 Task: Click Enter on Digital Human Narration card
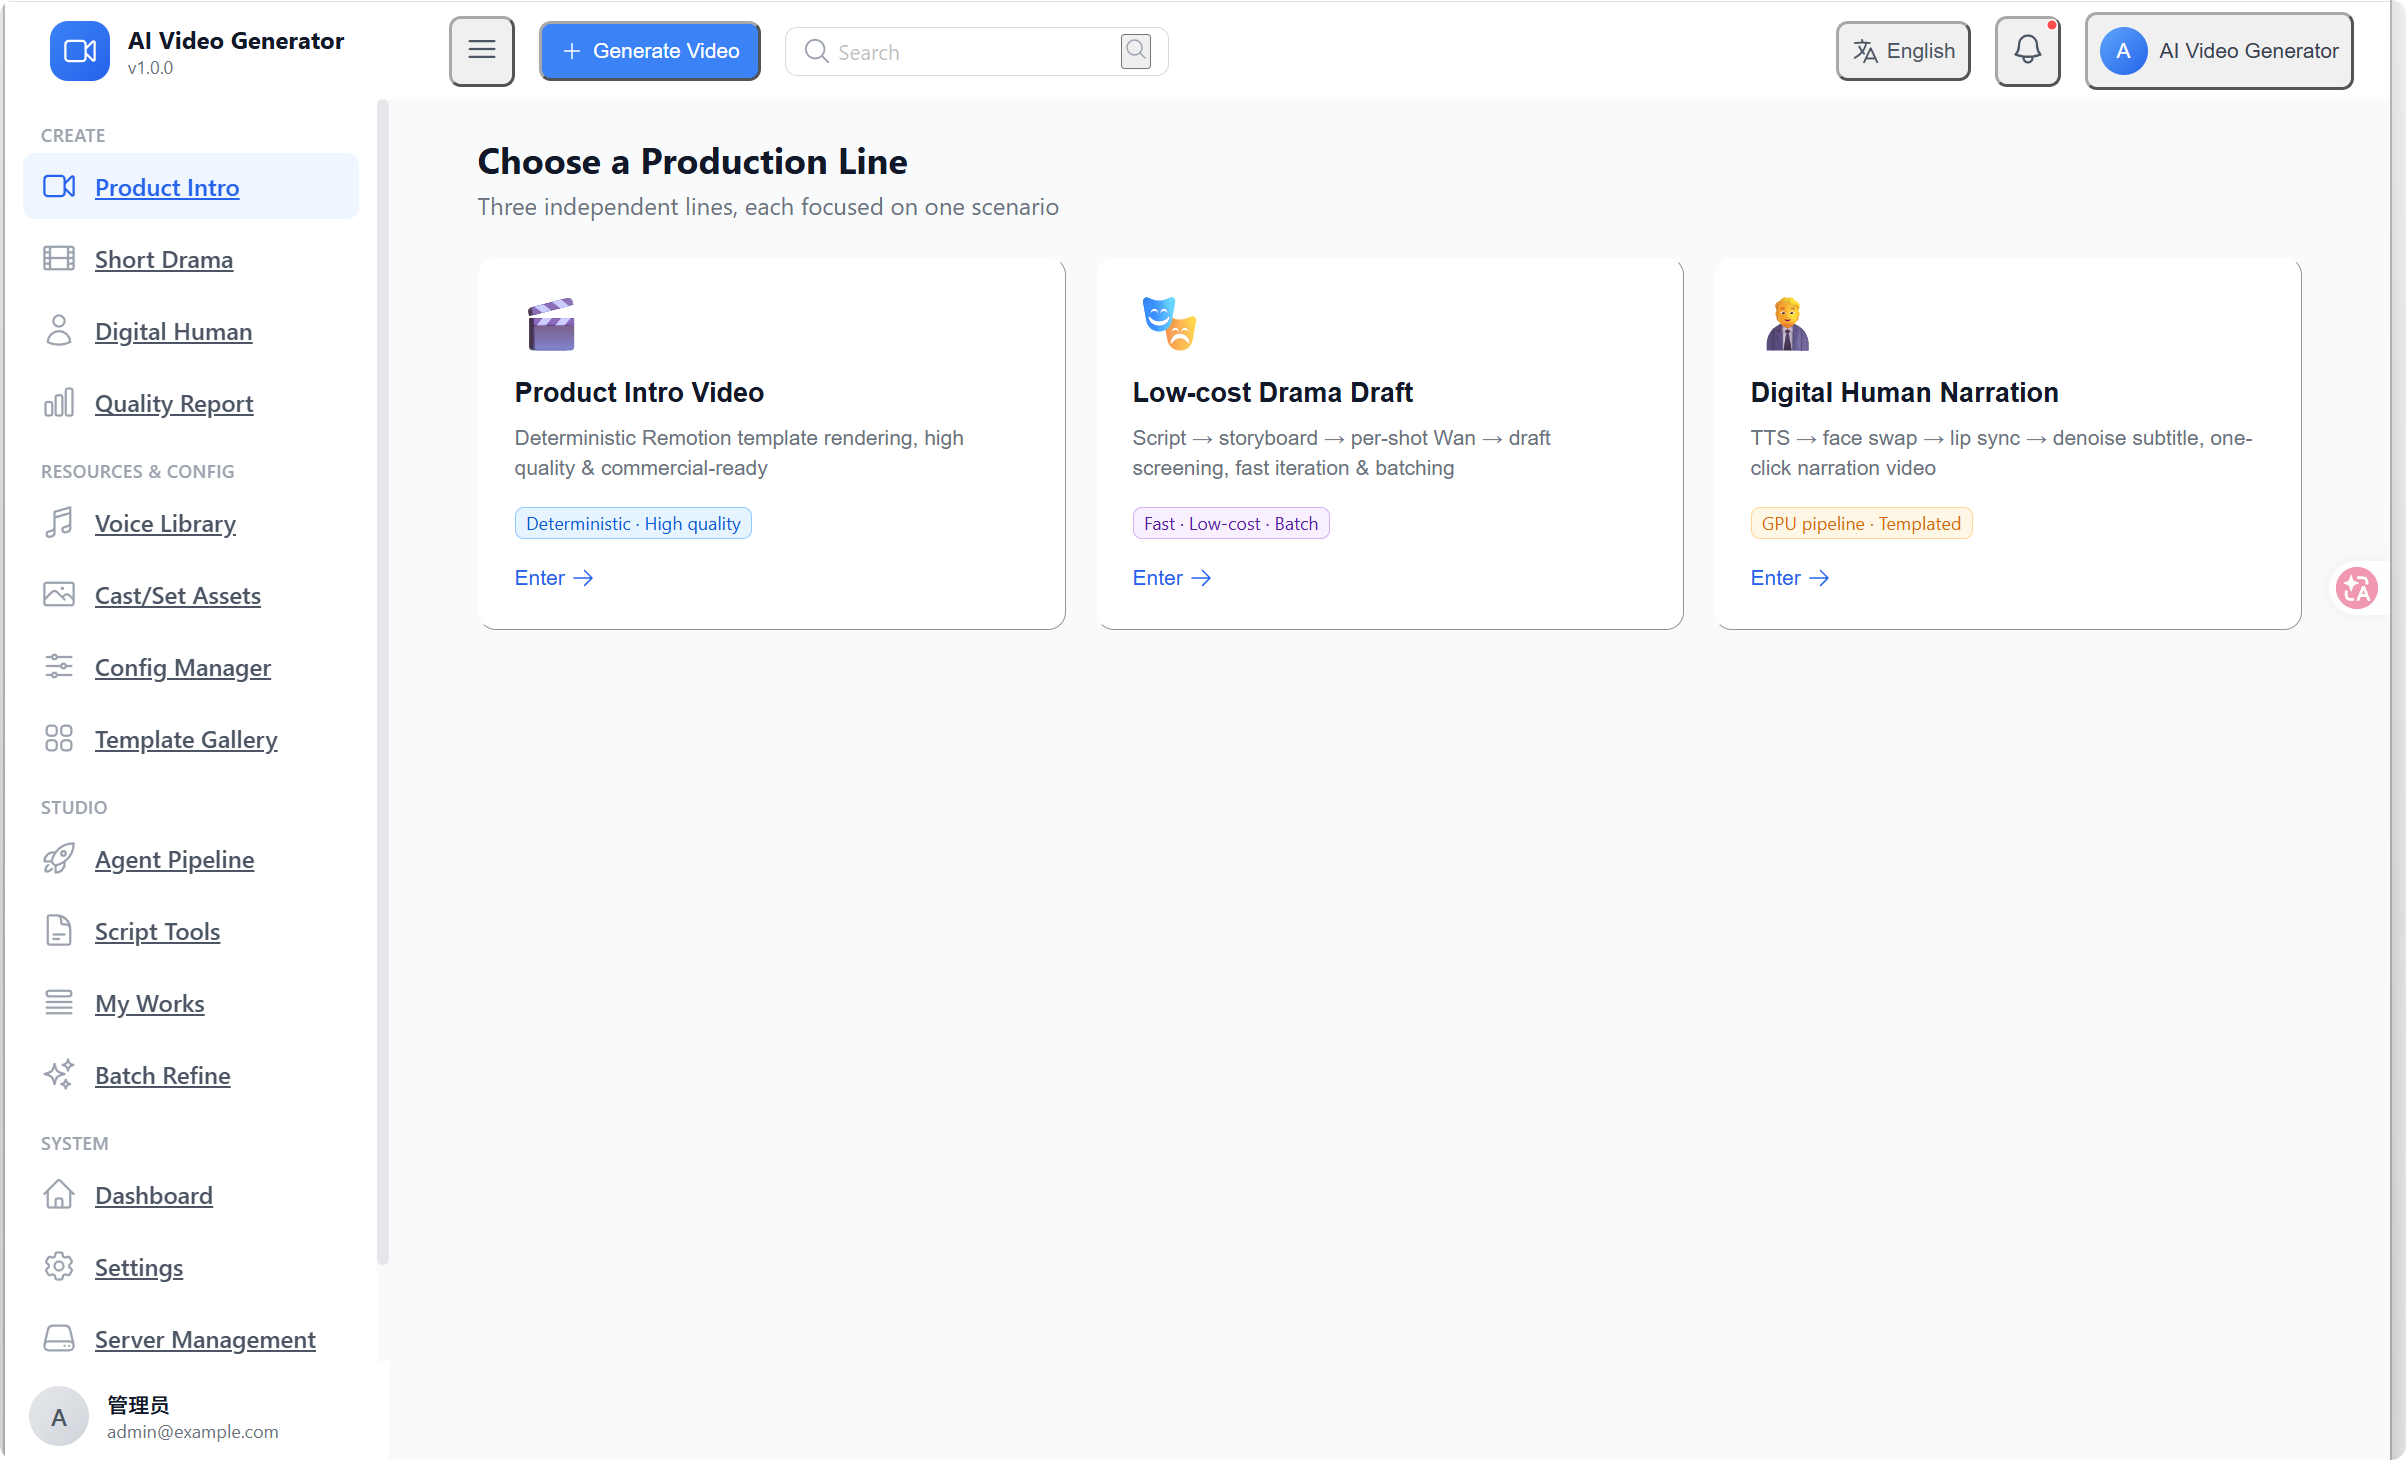[x=1790, y=578]
